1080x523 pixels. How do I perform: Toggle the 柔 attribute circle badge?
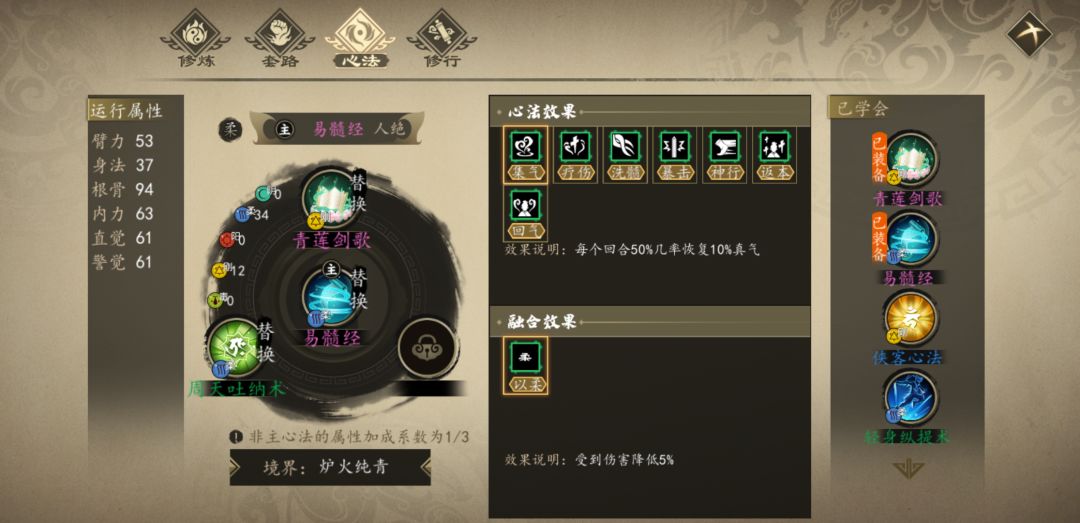[231, 129]
